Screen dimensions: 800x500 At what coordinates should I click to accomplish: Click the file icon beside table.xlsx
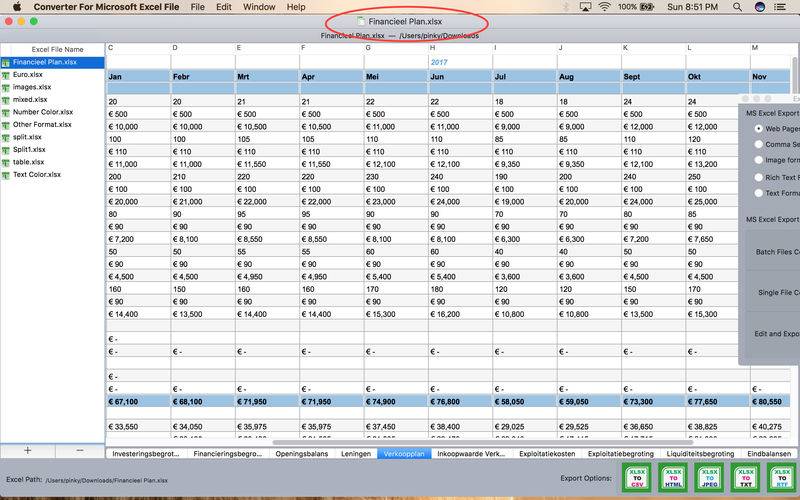6,163
